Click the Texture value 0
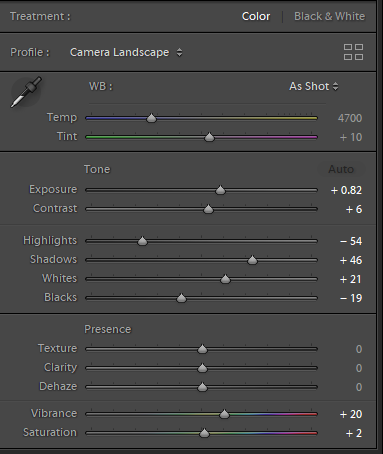Screen dimensions: 383x454 pyautogui.click(x=359, y=349)
